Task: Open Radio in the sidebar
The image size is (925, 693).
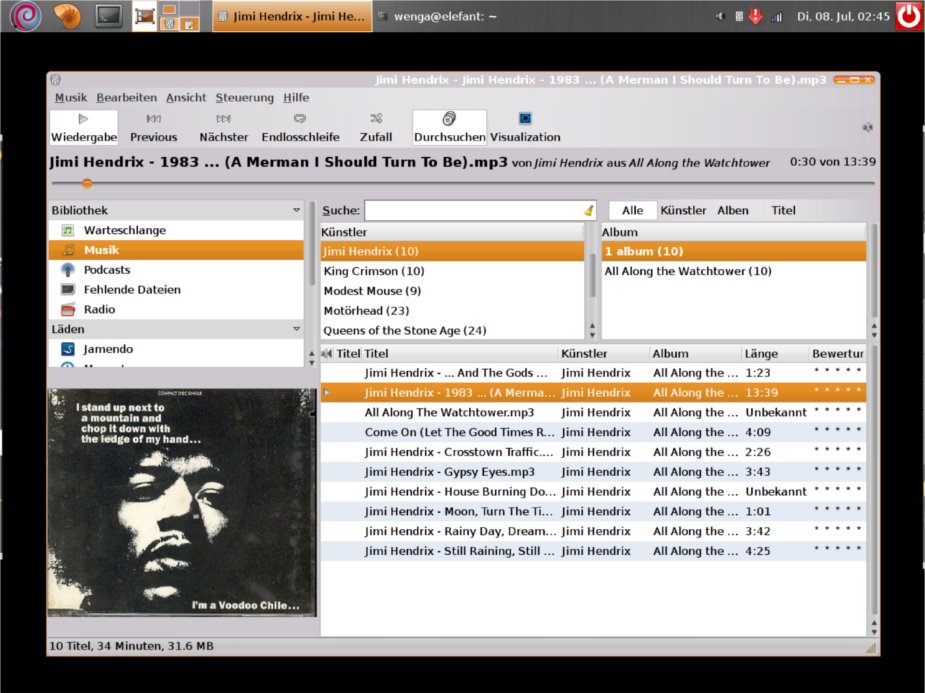Action: pyautogui.click(x=176, y=309)
